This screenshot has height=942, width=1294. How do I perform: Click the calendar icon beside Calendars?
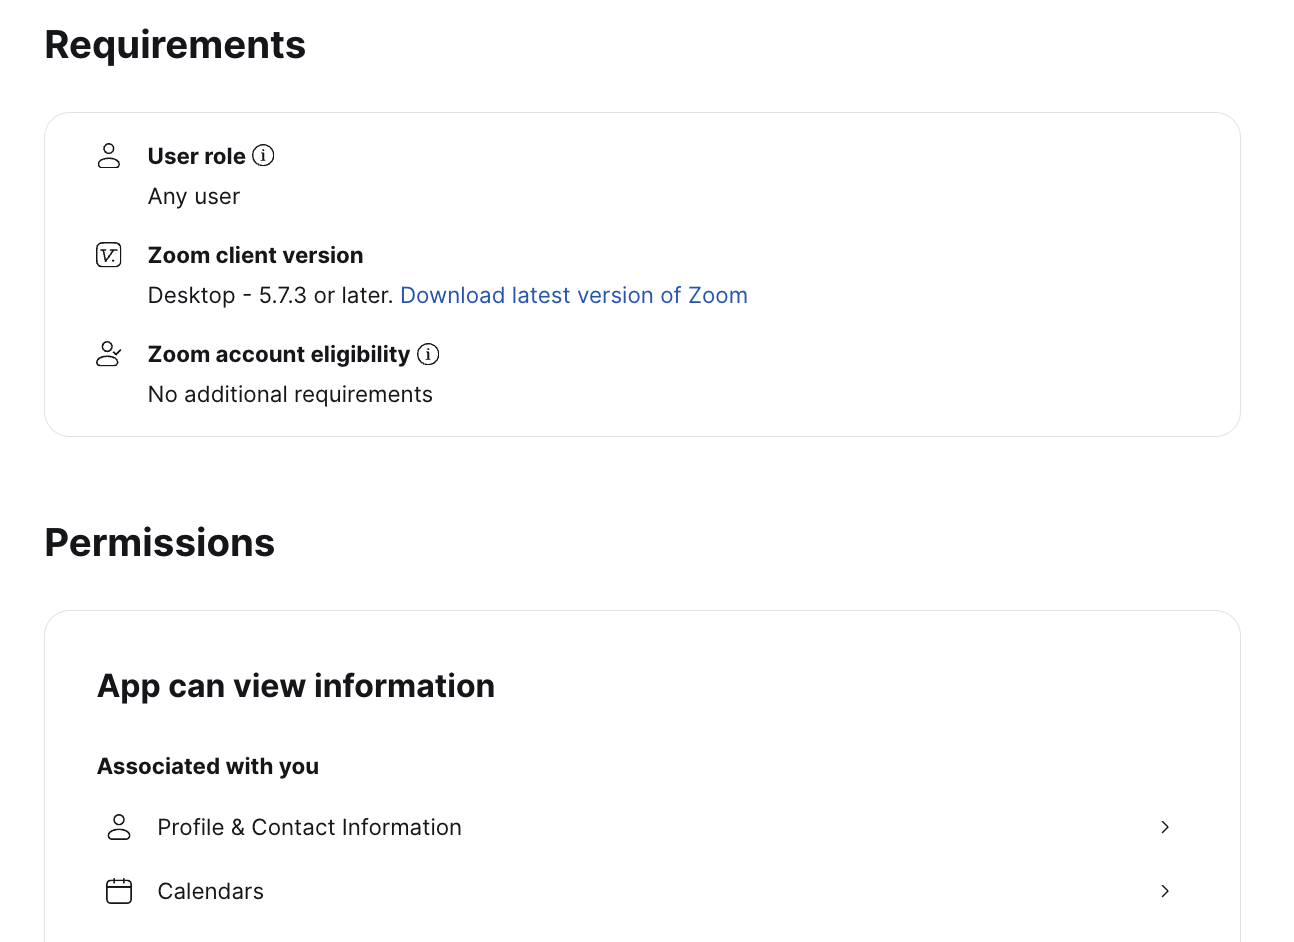(119, 891)
